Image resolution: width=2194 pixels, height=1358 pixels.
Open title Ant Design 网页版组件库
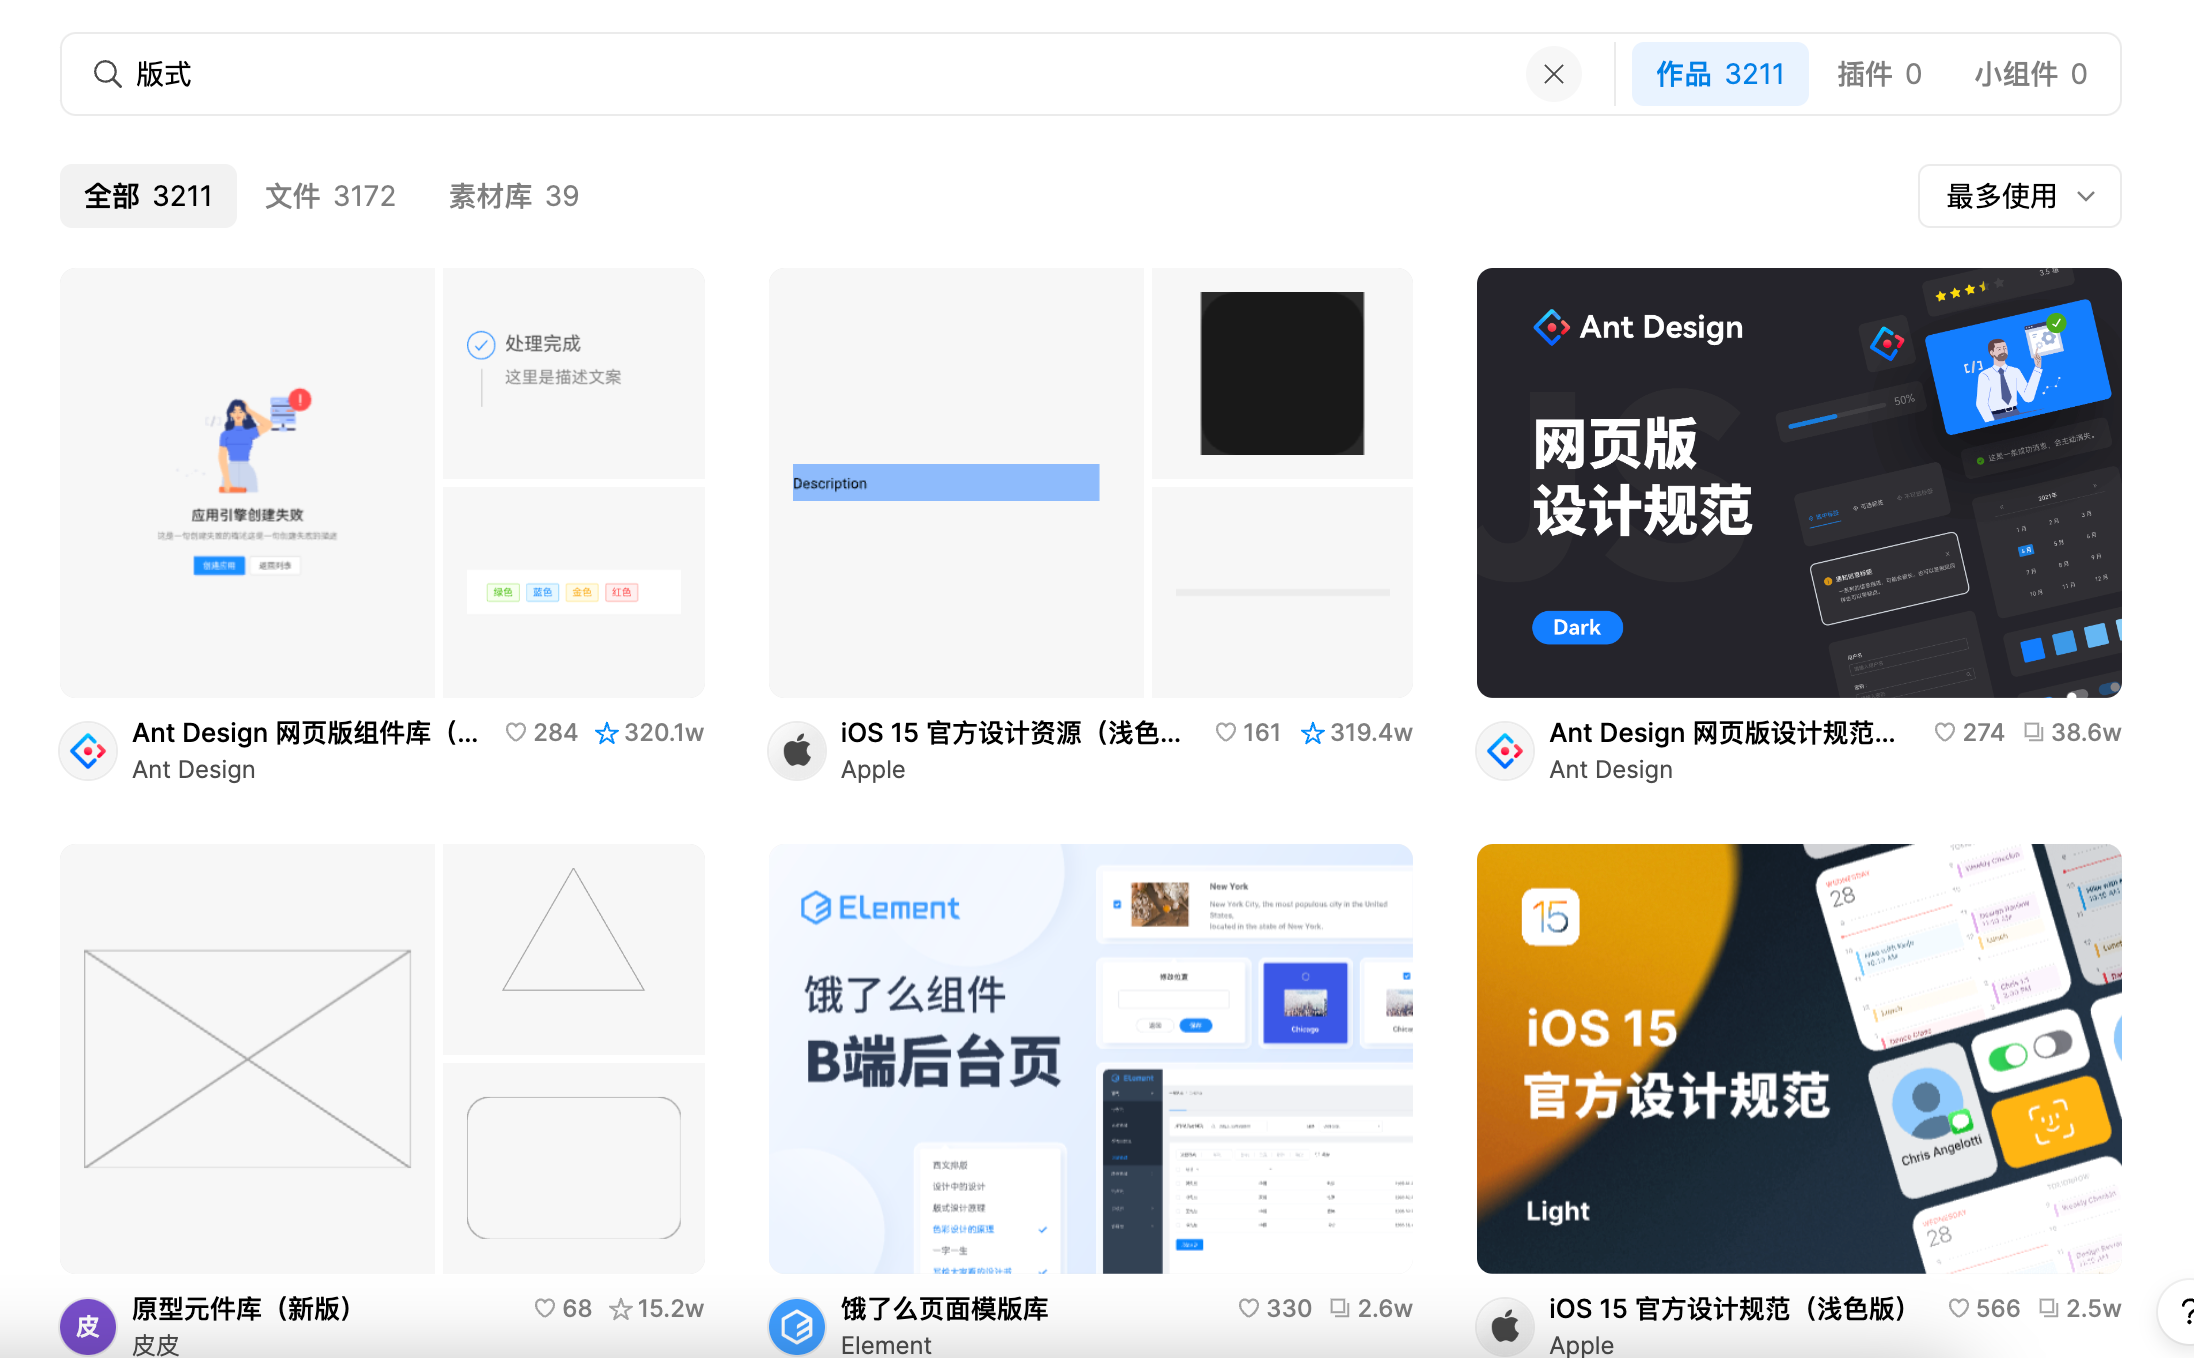coord(306,733)
